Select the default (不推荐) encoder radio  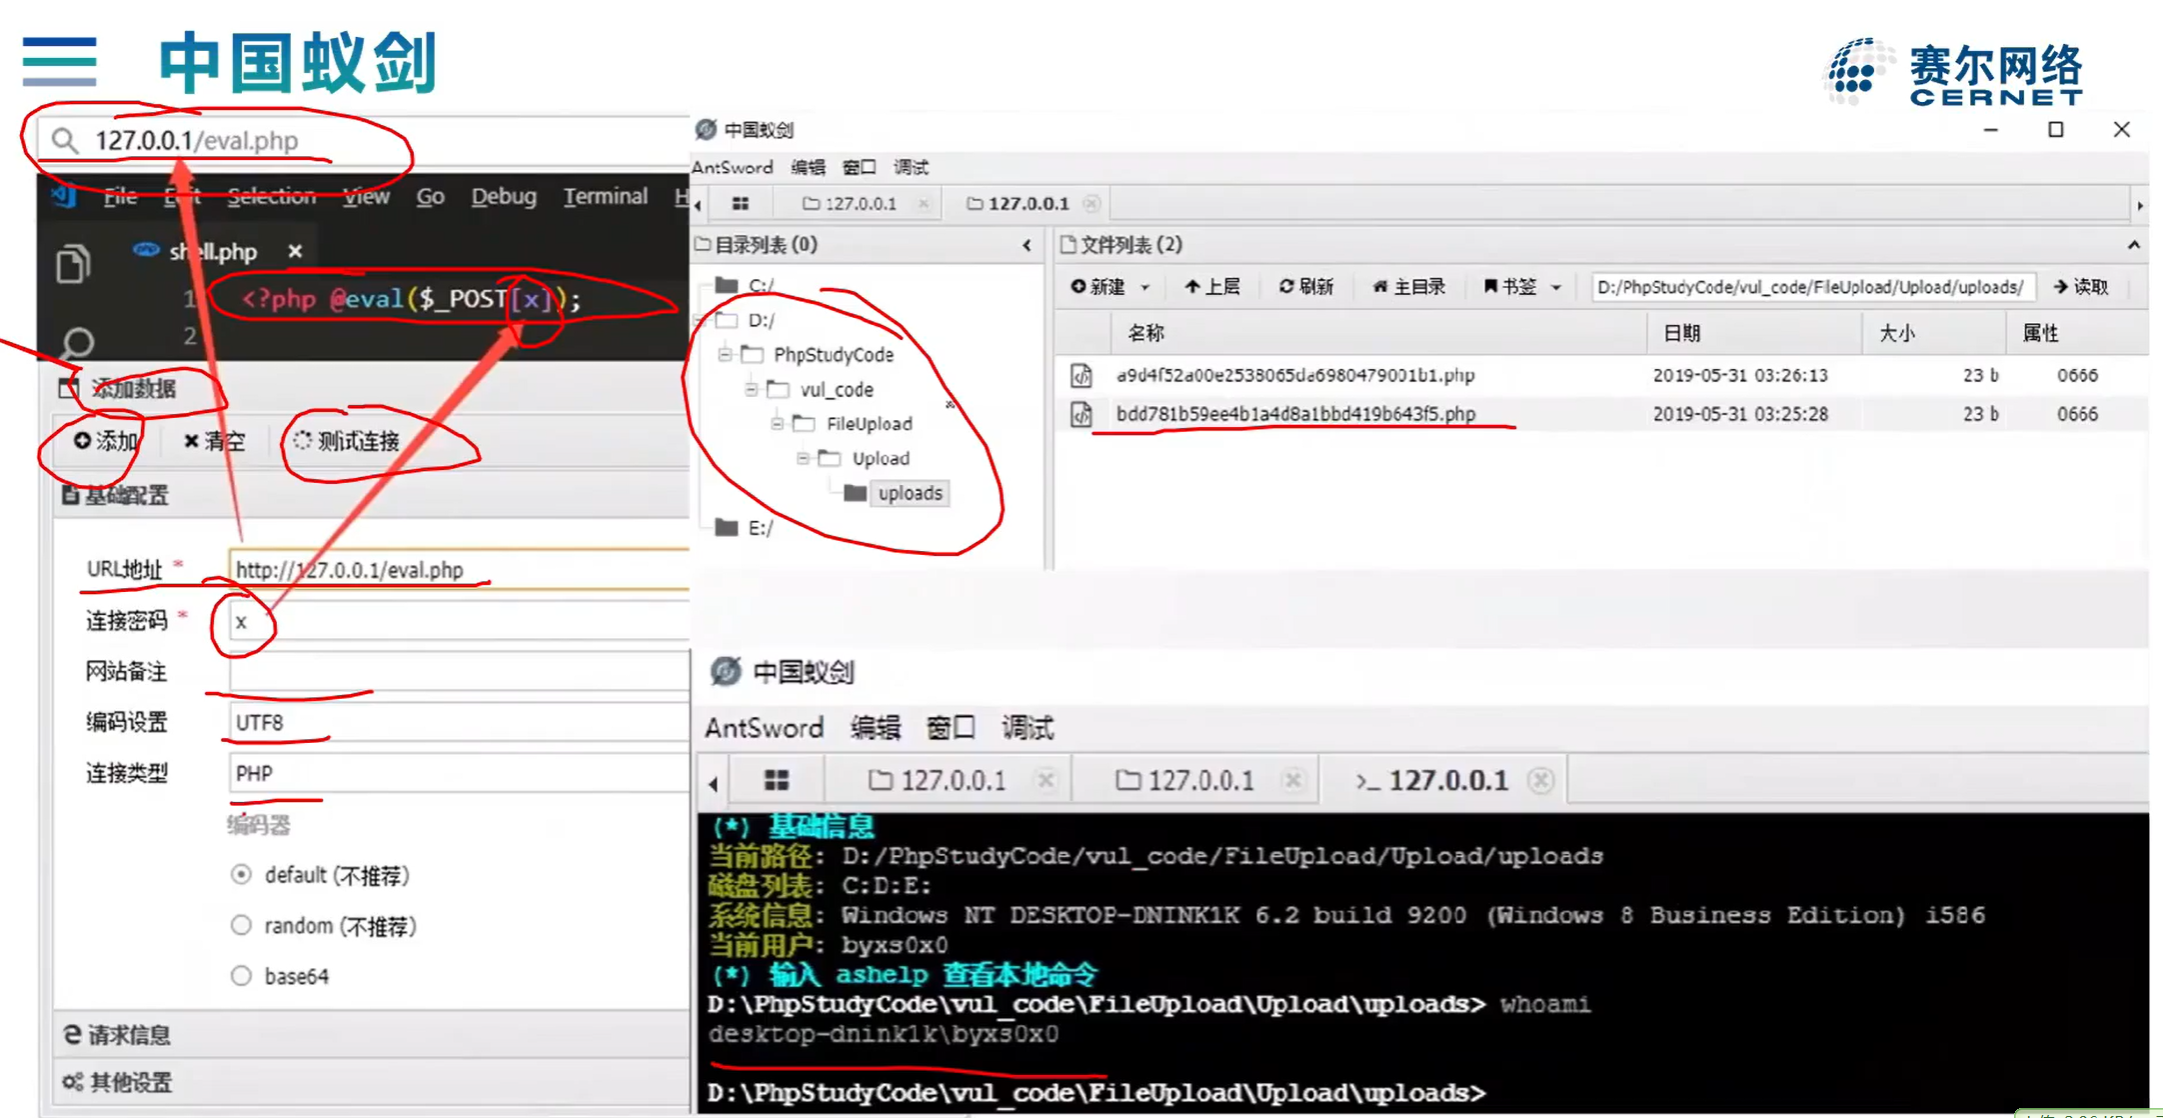241,875
